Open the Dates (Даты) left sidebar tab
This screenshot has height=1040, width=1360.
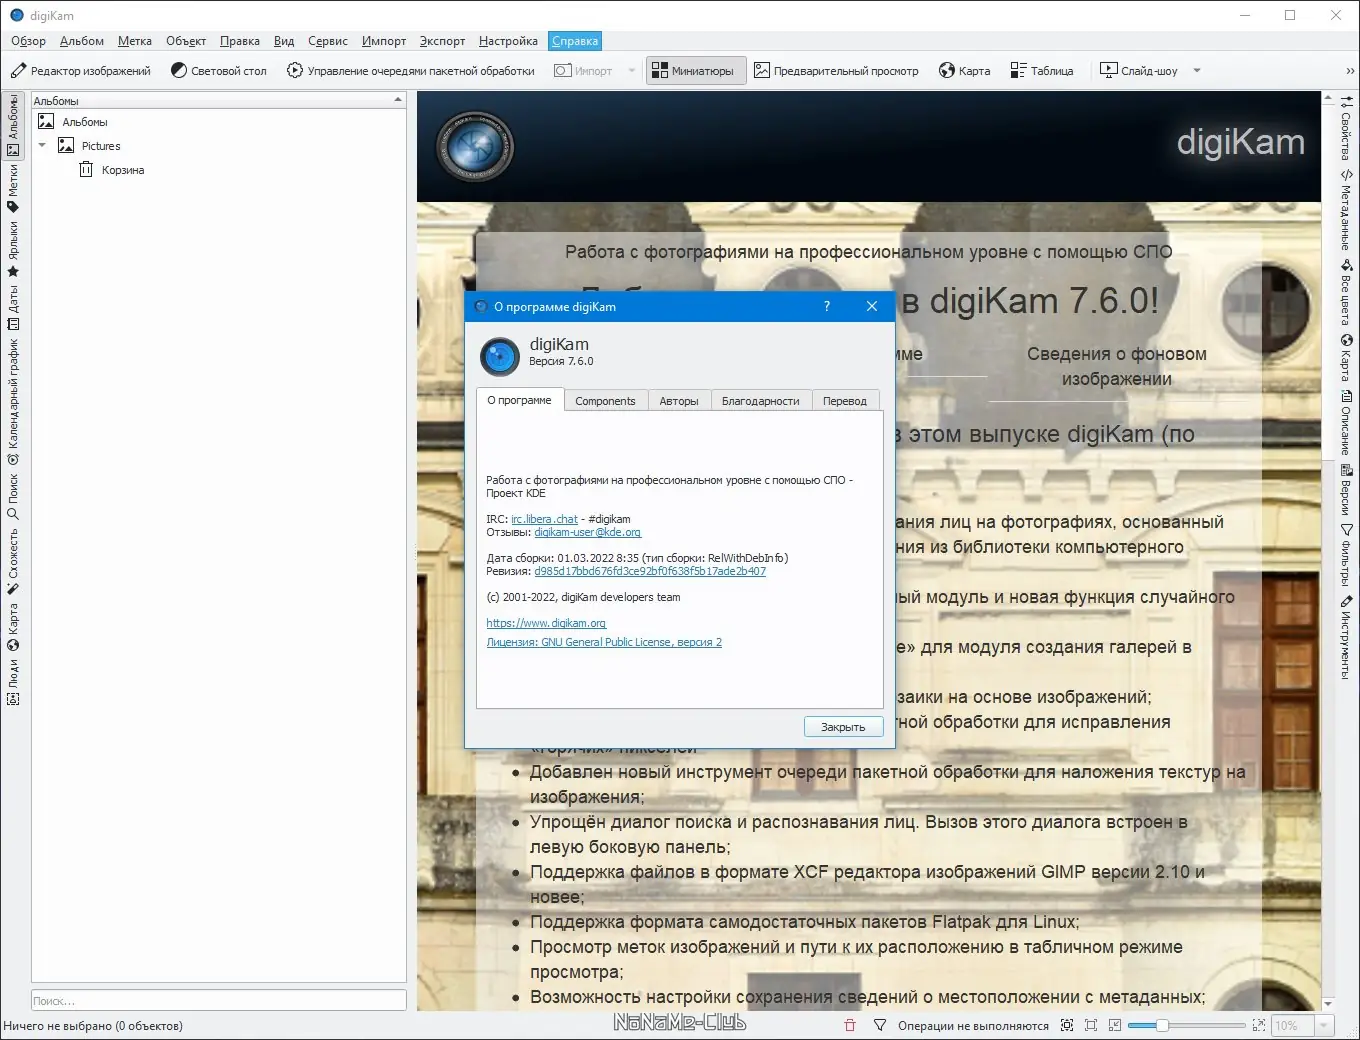click(13, 308)
